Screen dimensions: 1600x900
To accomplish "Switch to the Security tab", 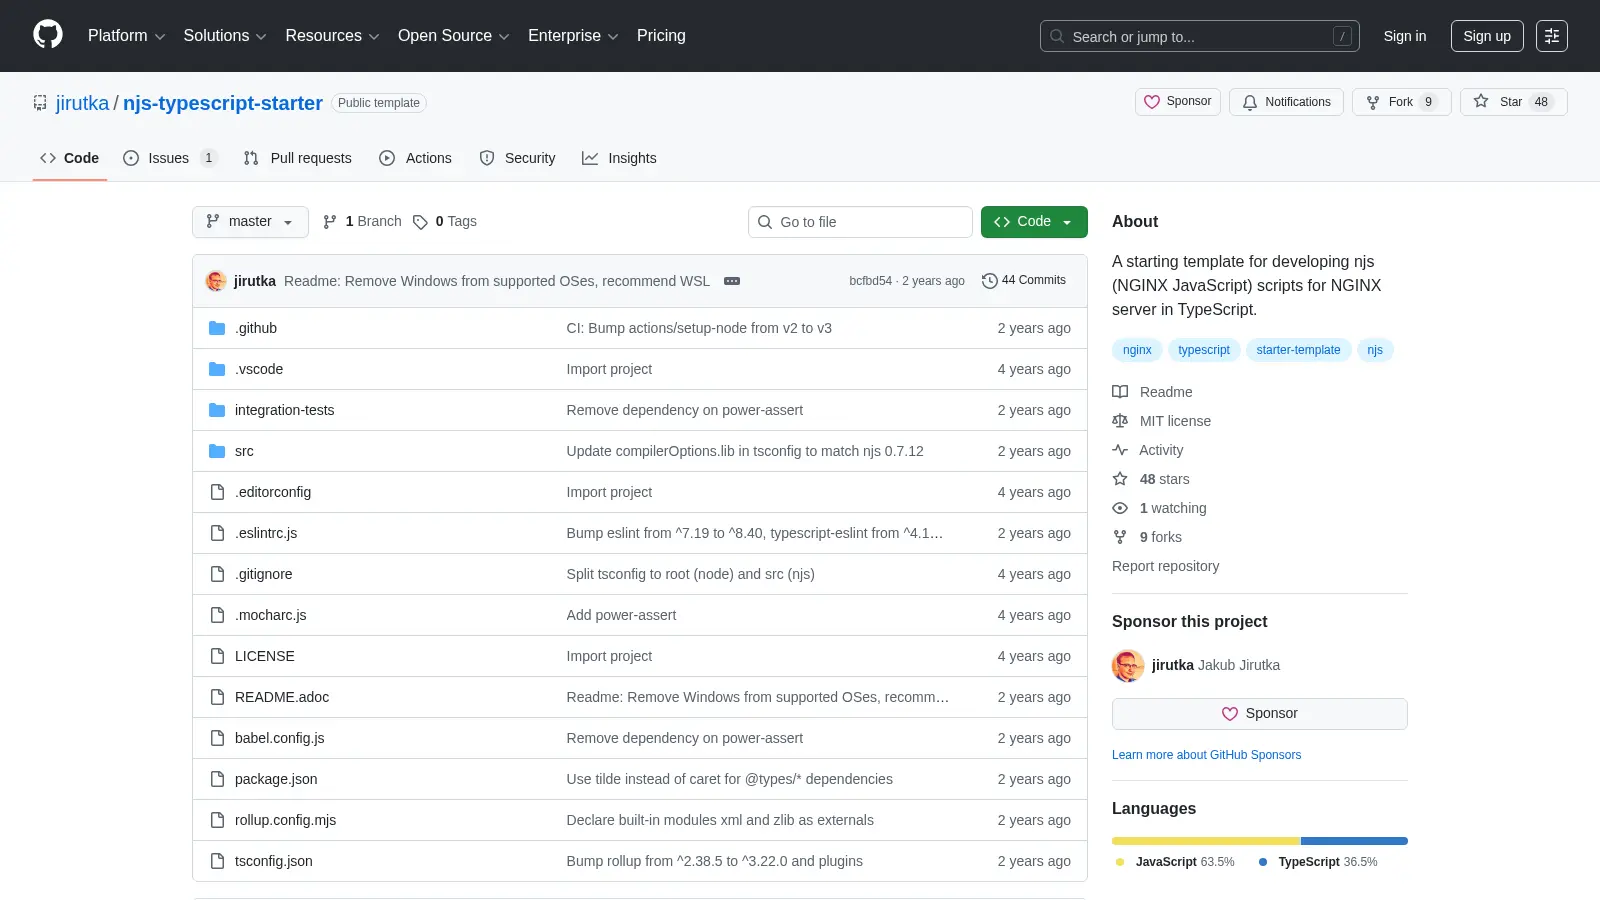I will click(x=518, y=158).
